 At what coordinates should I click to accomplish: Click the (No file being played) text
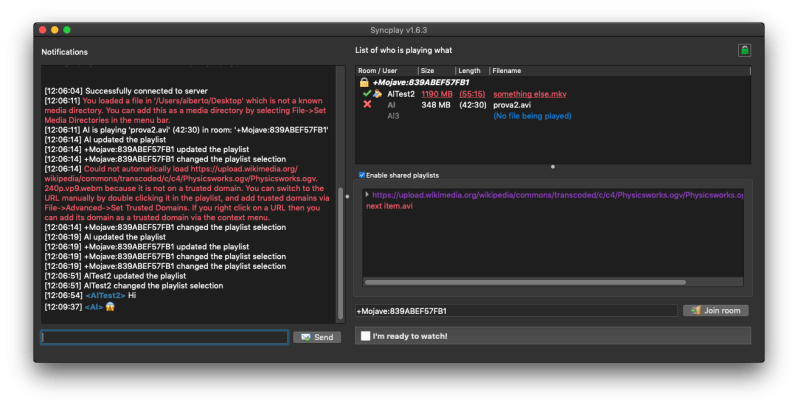[x=532, y=116]
